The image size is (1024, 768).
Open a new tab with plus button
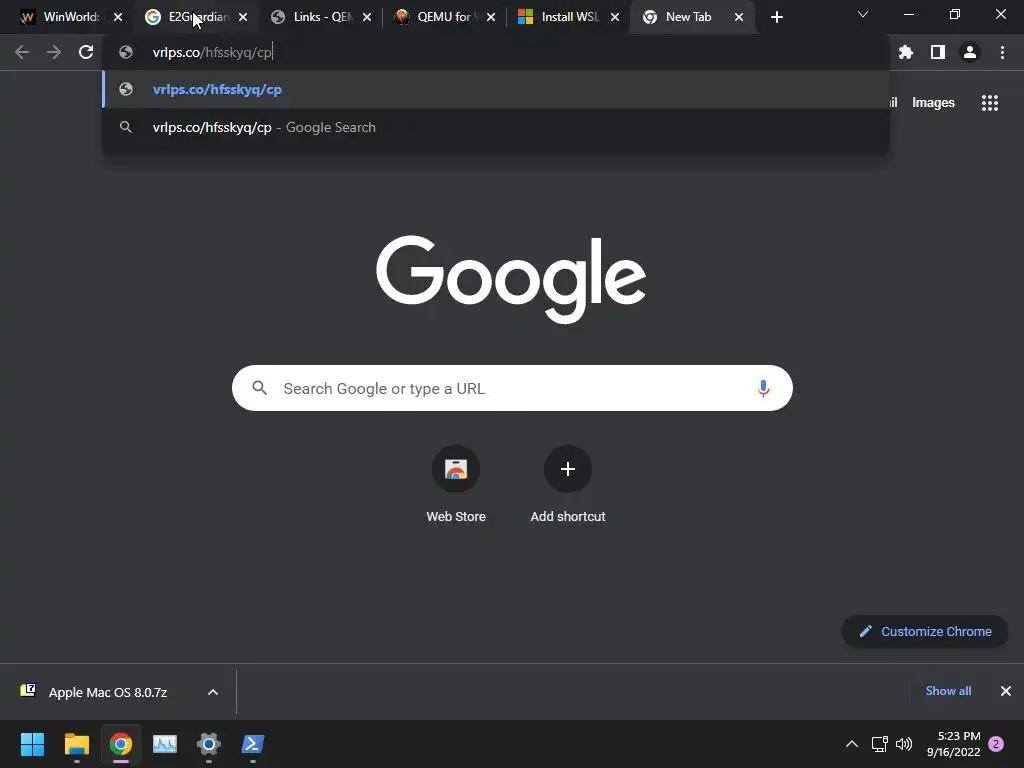[776, 17]
